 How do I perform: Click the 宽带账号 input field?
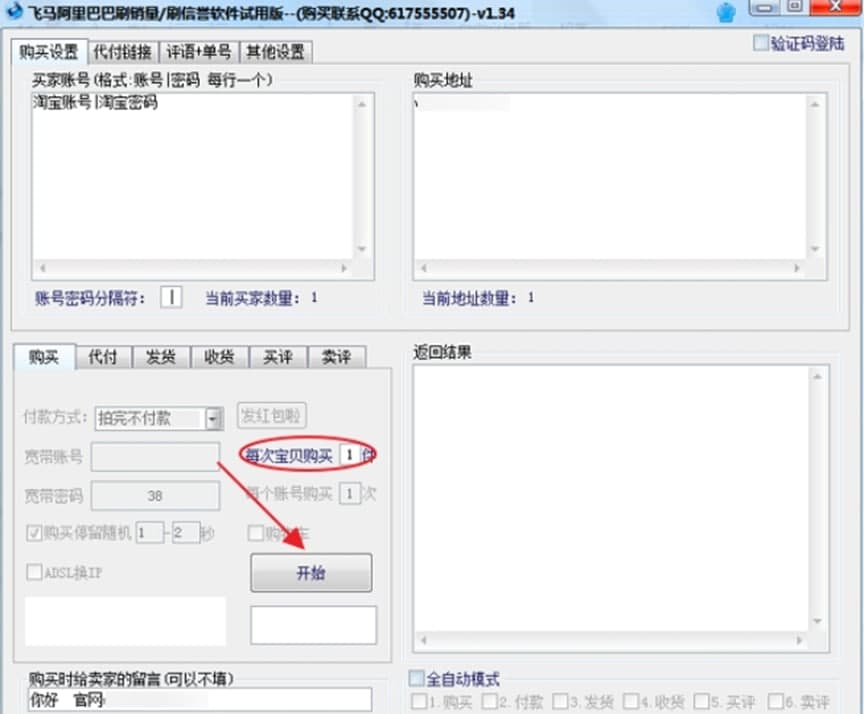click(x=155, y=457)
